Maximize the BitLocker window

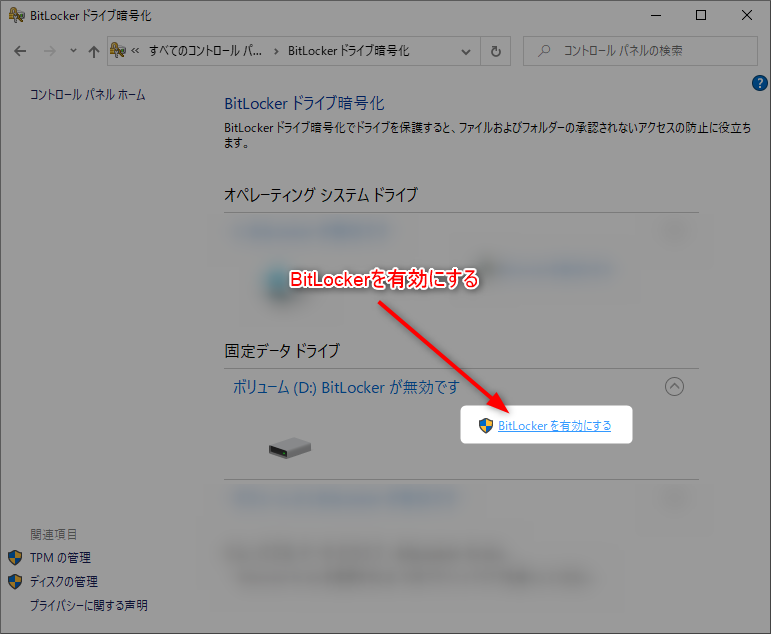click(x=701, y=15)
